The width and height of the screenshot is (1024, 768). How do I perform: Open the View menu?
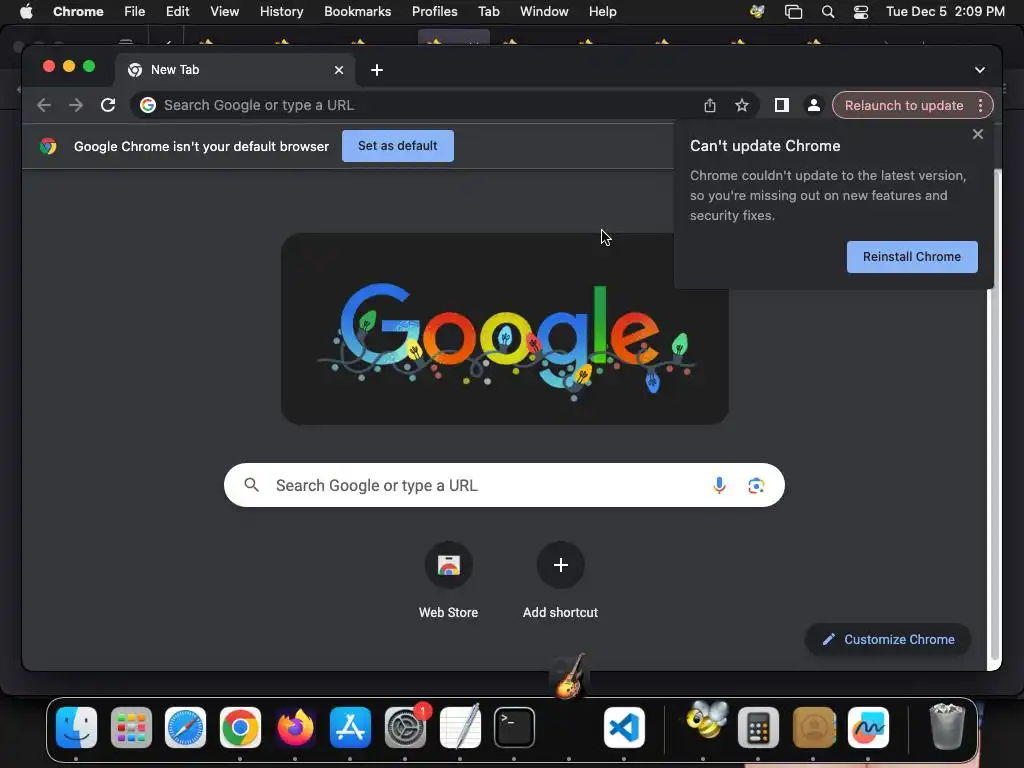pyautogui.click(x=224, y=11)
